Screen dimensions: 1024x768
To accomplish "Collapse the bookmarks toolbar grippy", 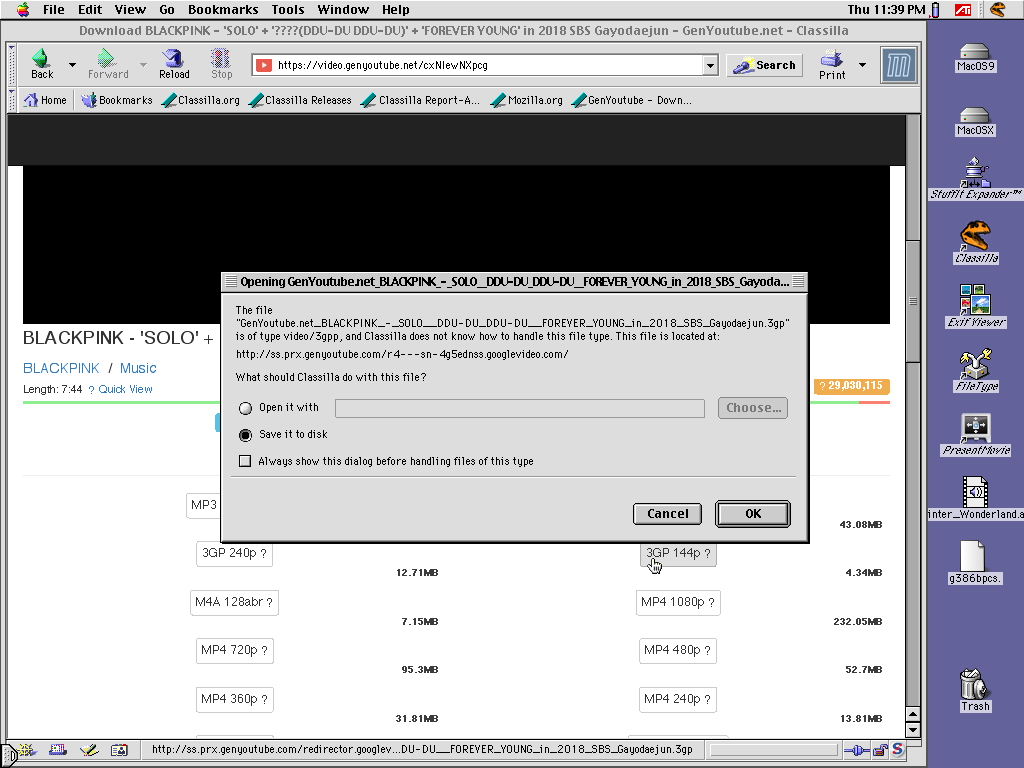I will tap(11, 100).
